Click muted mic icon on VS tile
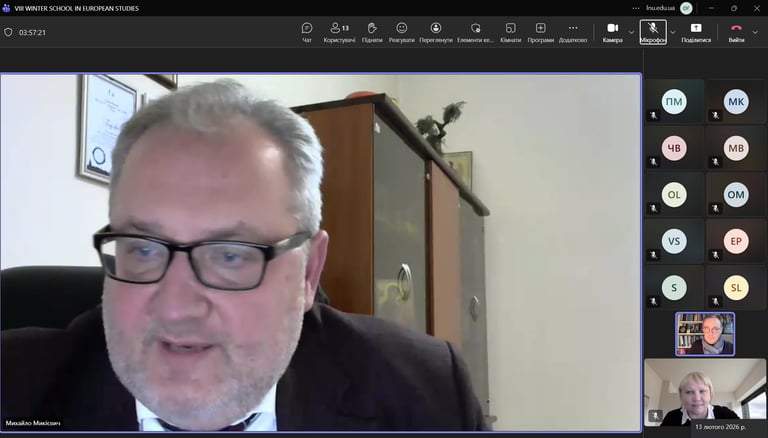Screen dimensions: 768x438 pos(653,255)
